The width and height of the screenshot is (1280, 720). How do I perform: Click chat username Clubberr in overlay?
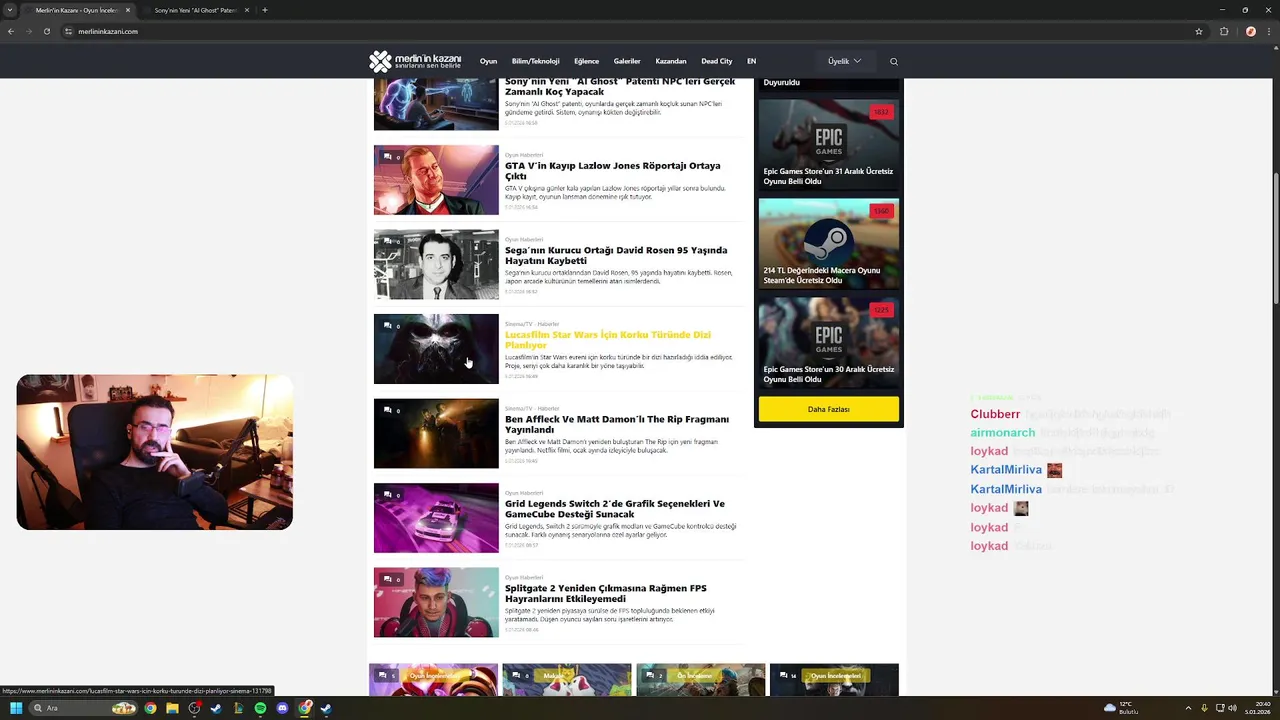995,414
